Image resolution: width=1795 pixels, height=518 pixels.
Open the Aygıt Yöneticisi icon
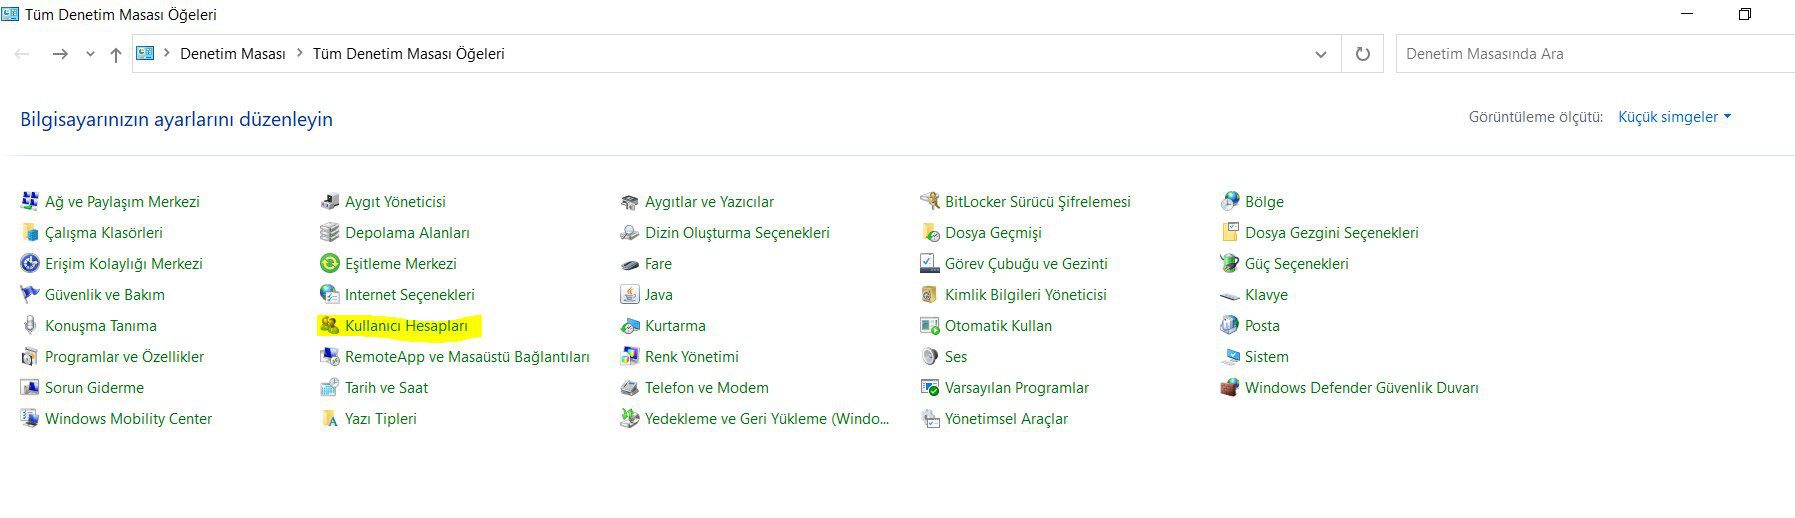pyautogui.click(x=329, y=201)
